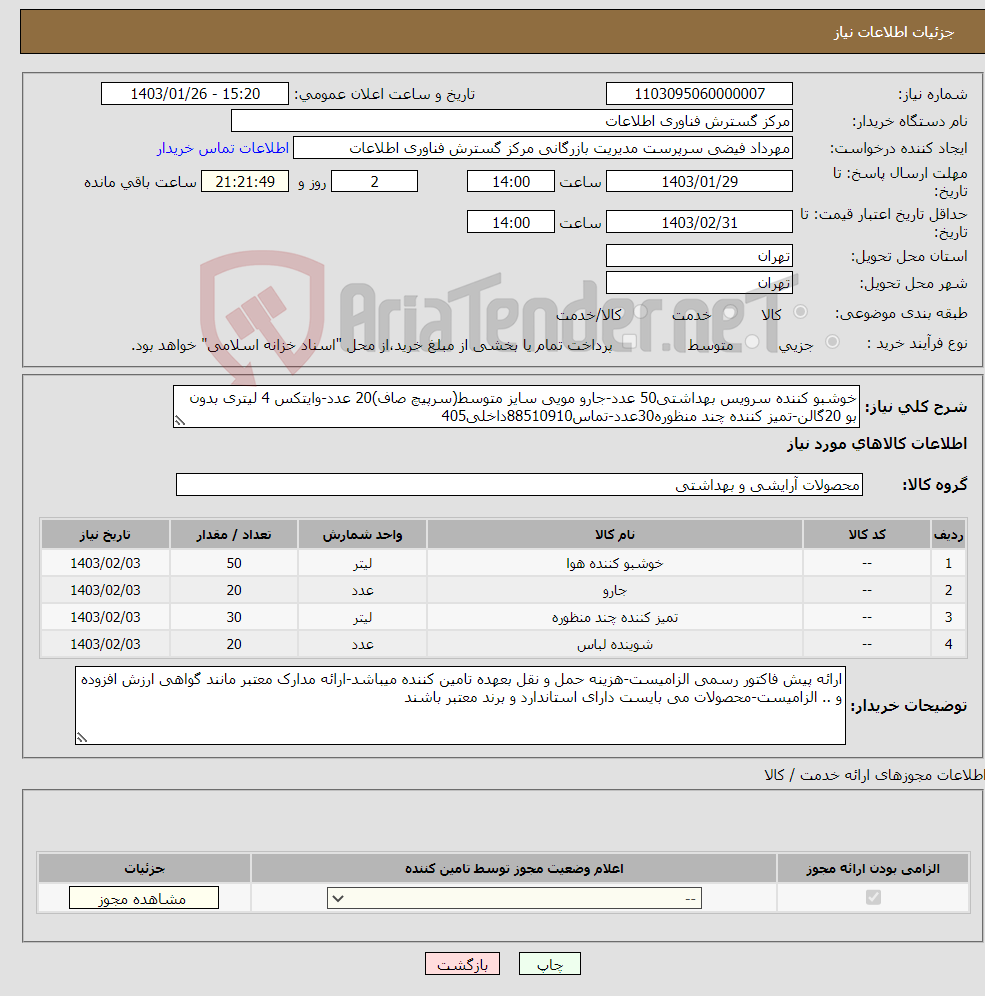Screen dimensions: 985x996
Task: Click the عدد unit in the شوینده لباس row
Action: 363,644
